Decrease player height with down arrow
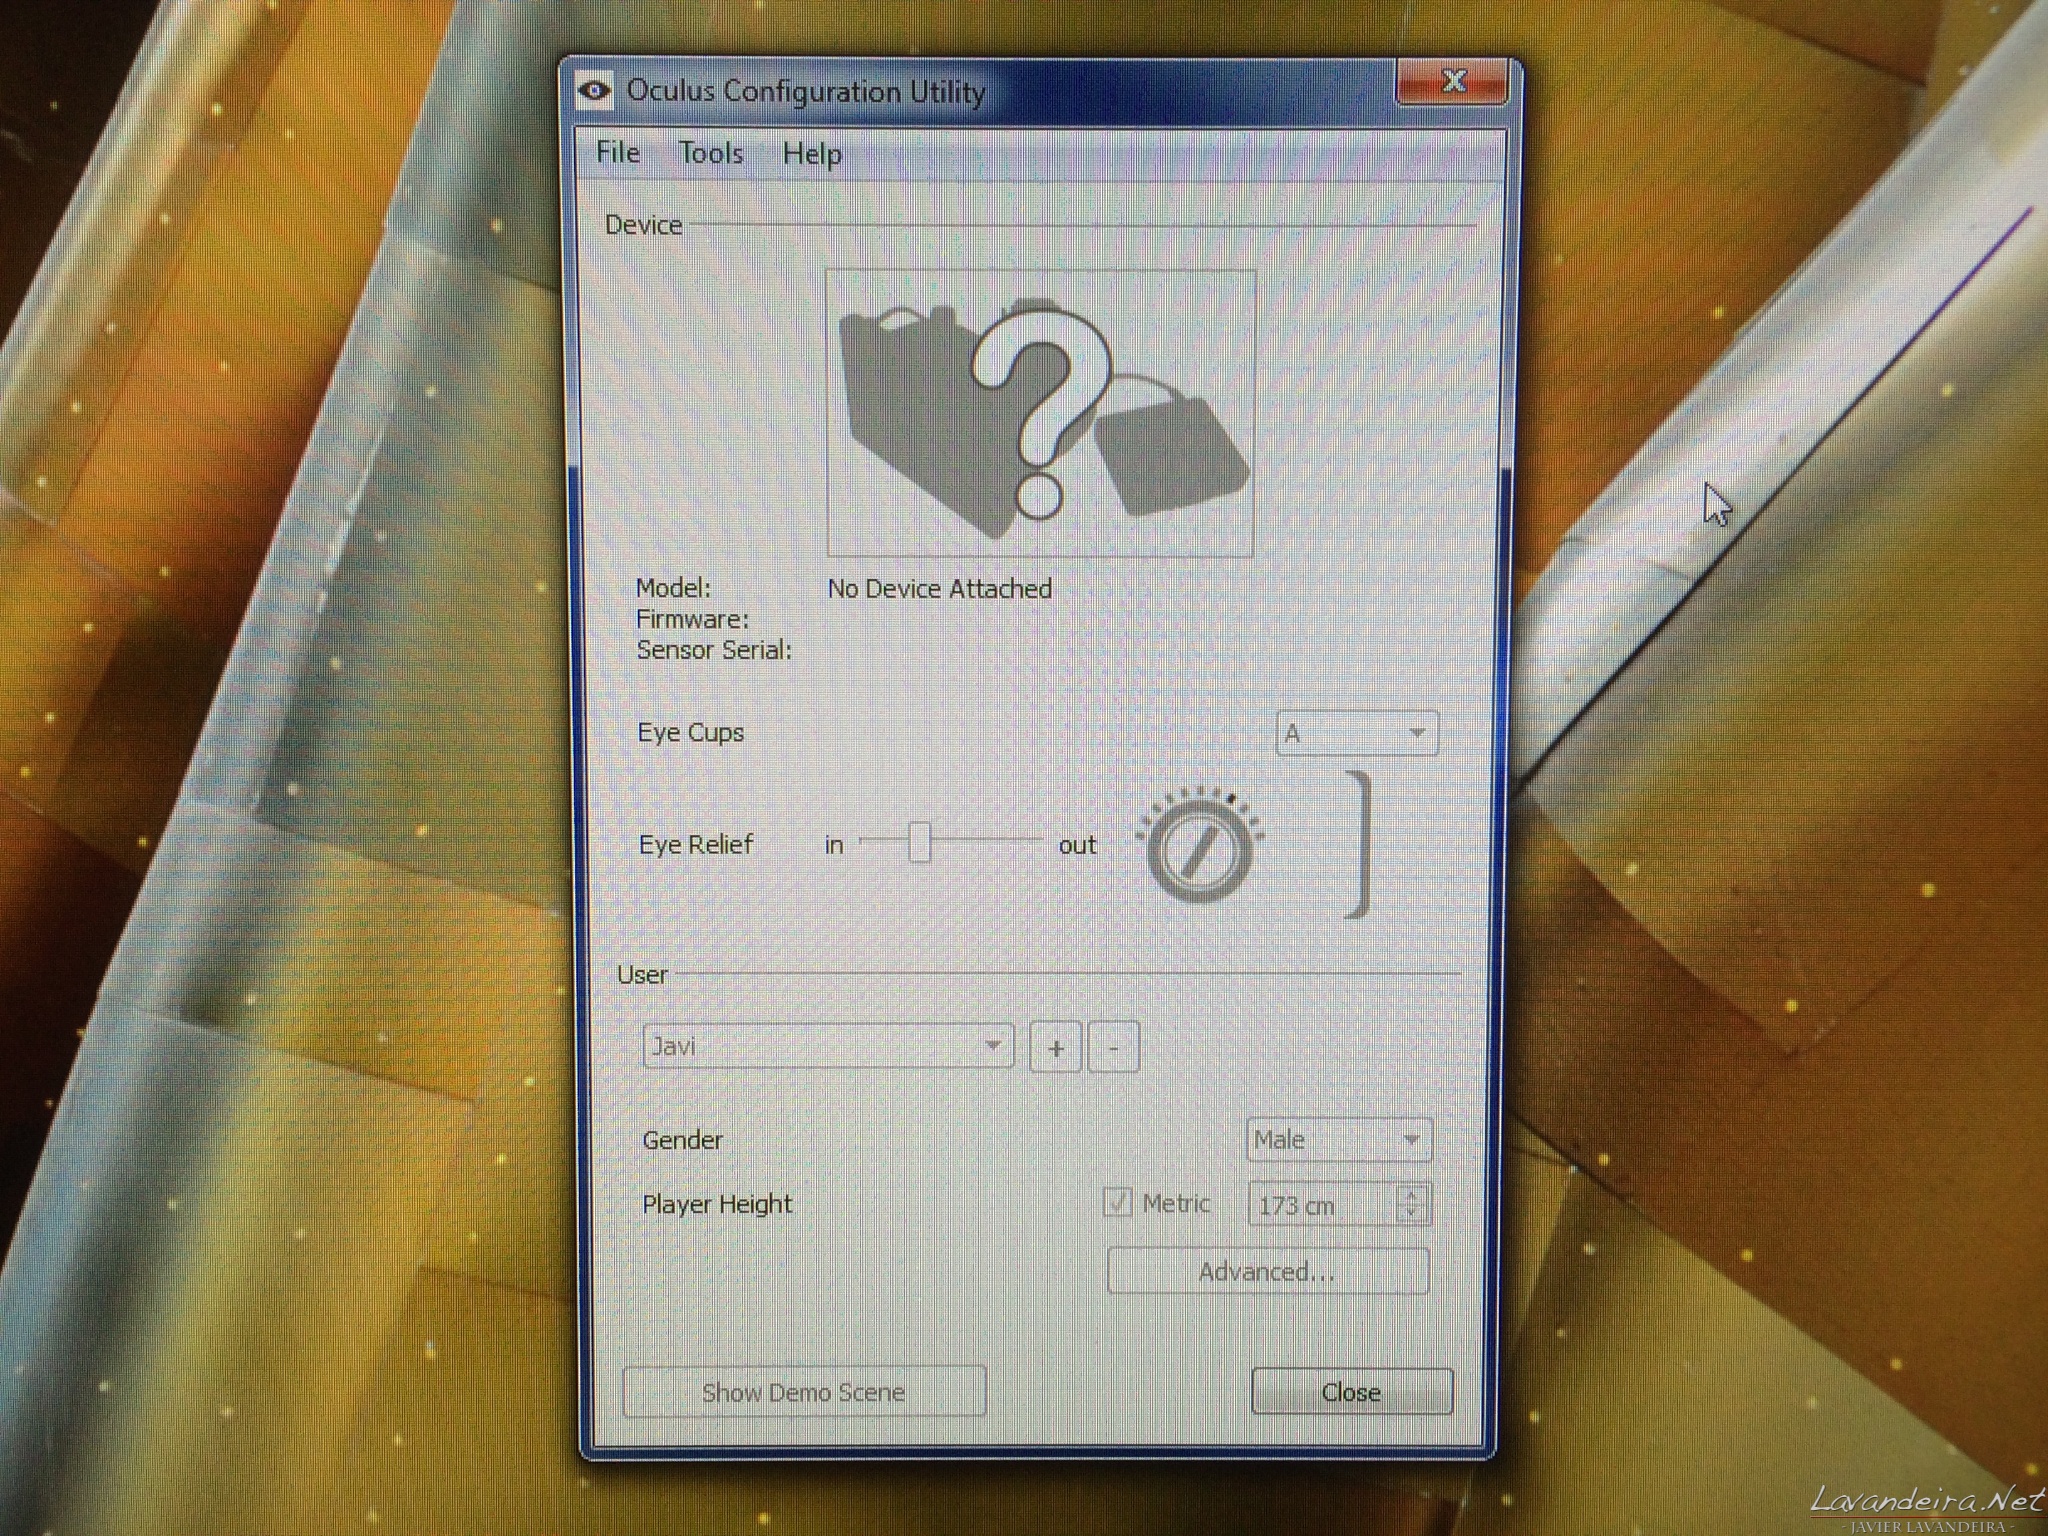This screenshot has height=1536, width=2048. pos(1411,1213)
